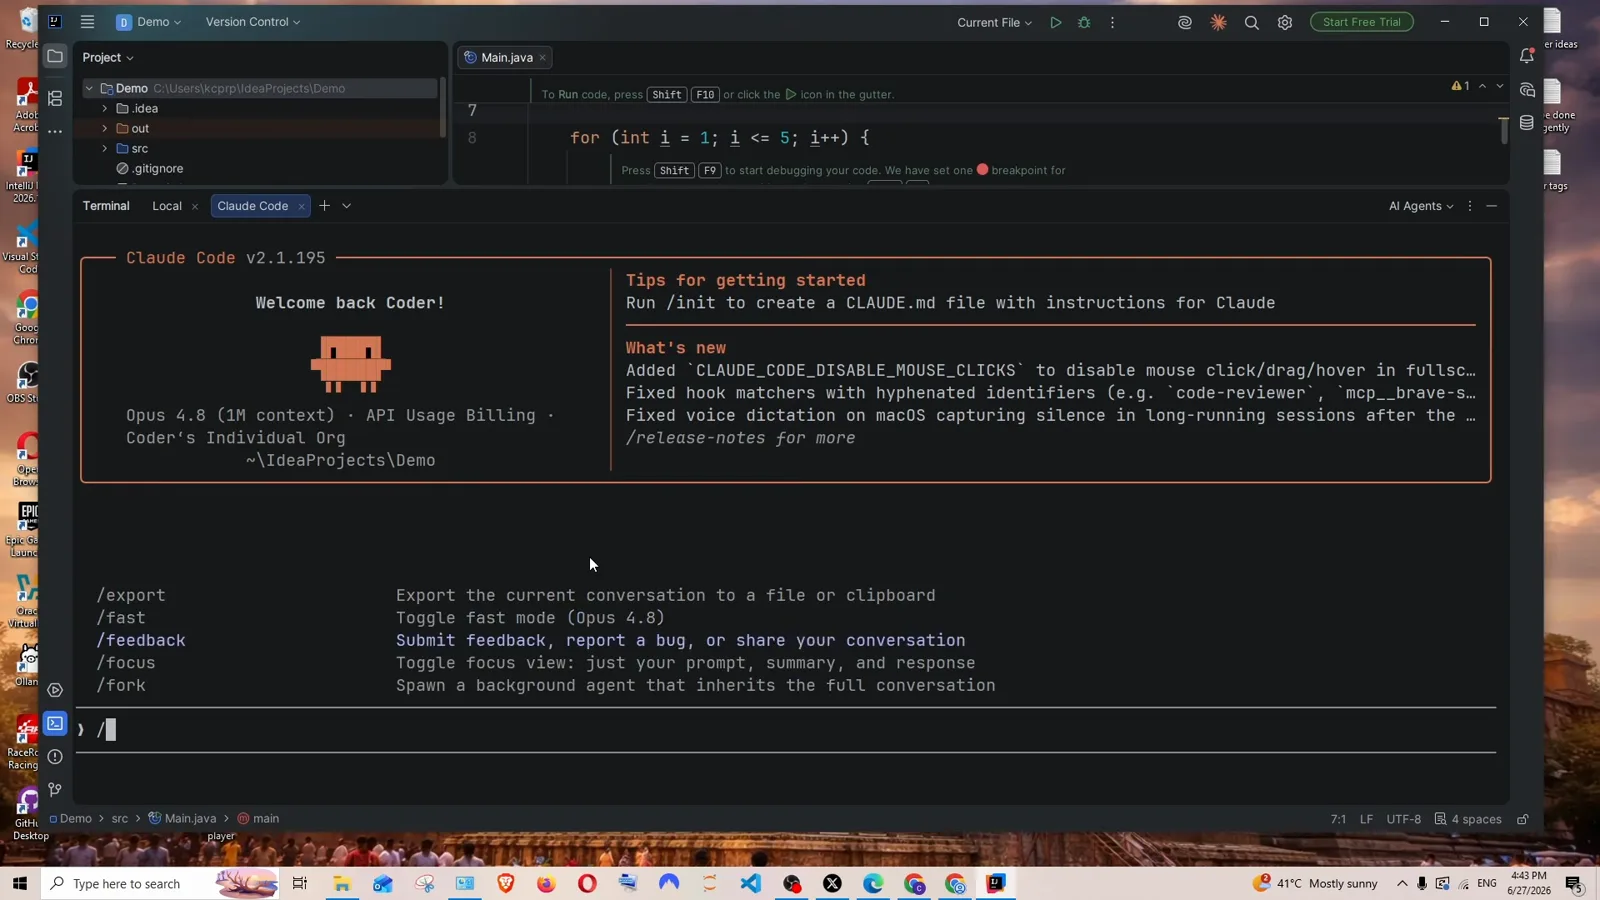Hide the terminal panel with minimize dash
Viewport: 1600px width, 900px height.
point(1491,206)
